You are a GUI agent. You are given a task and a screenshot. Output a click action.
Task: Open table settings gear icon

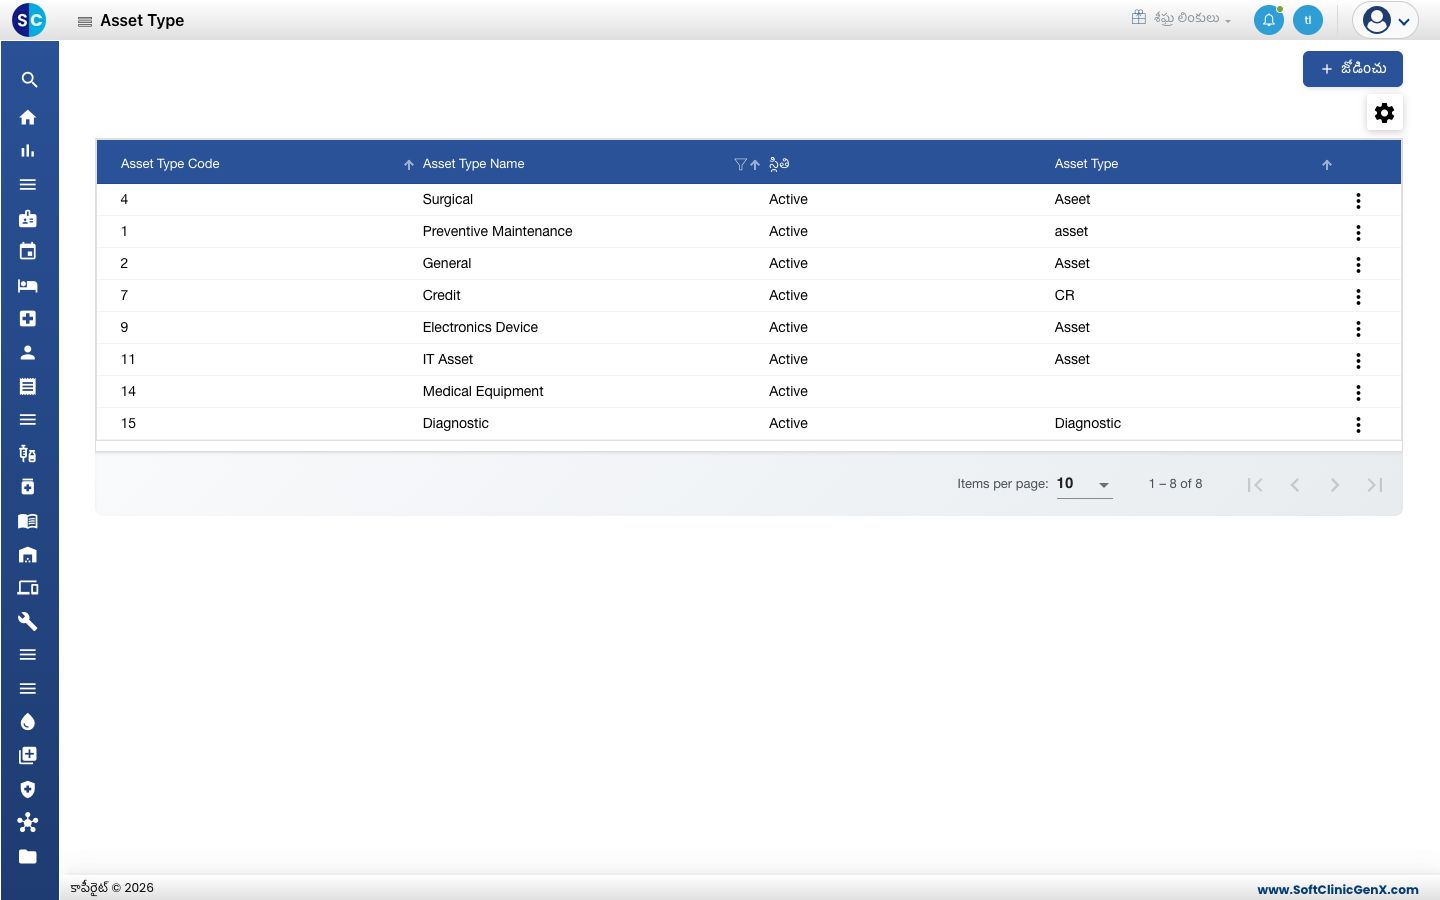1385,113
